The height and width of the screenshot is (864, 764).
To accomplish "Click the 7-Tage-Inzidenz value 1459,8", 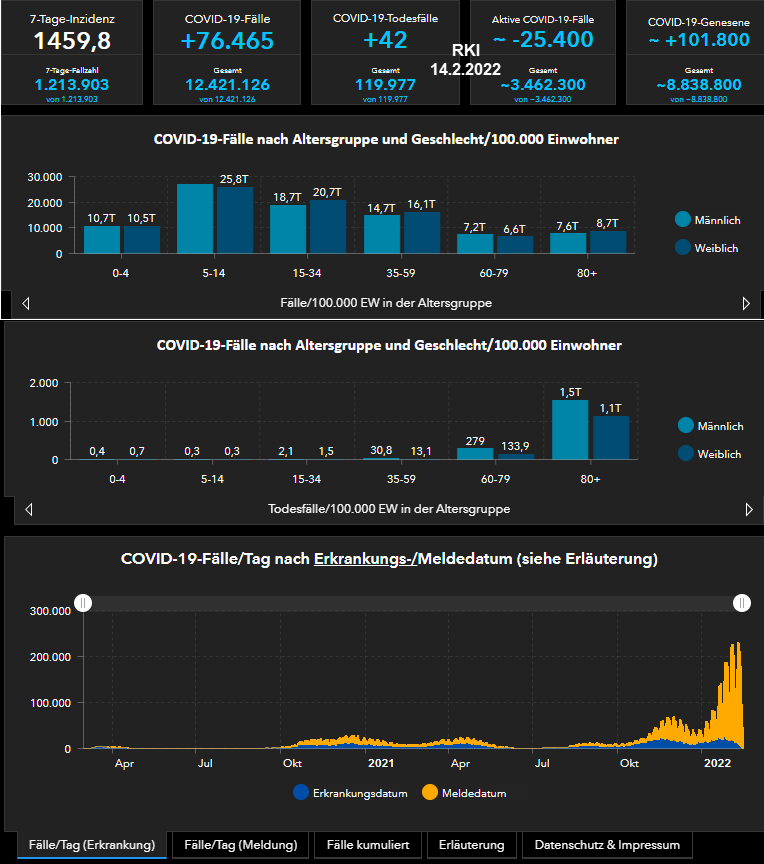I will [73, 41].
